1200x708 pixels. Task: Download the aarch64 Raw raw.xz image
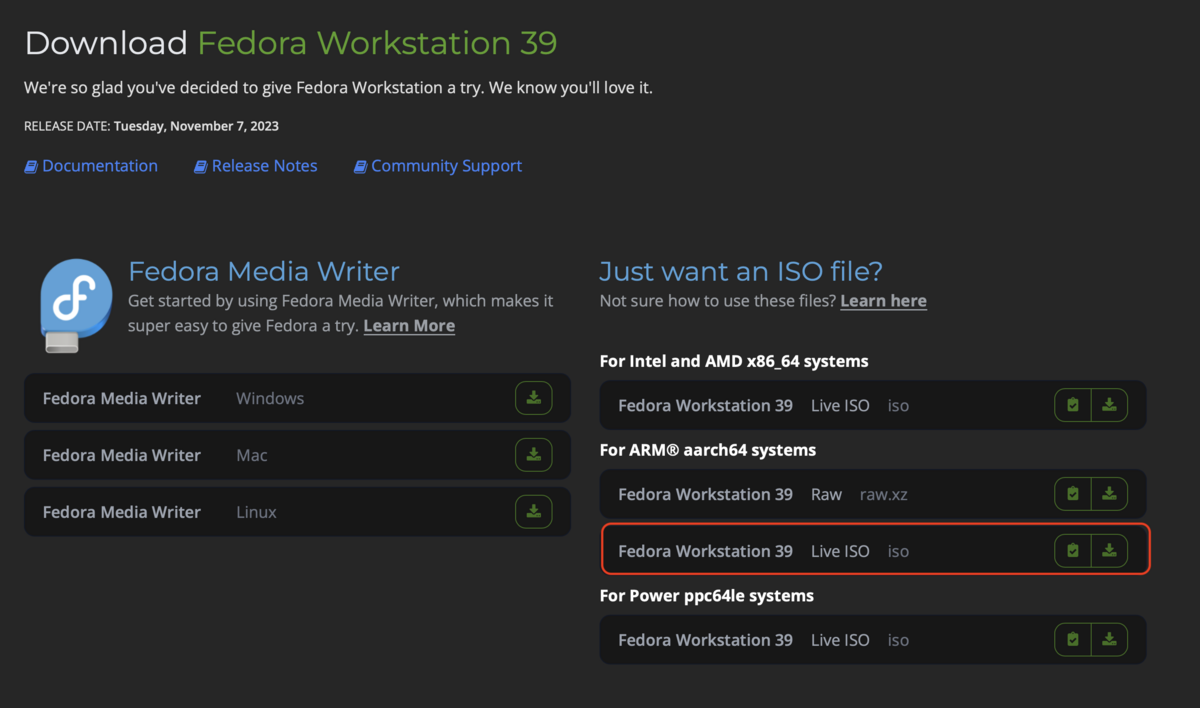(1109, 494)
